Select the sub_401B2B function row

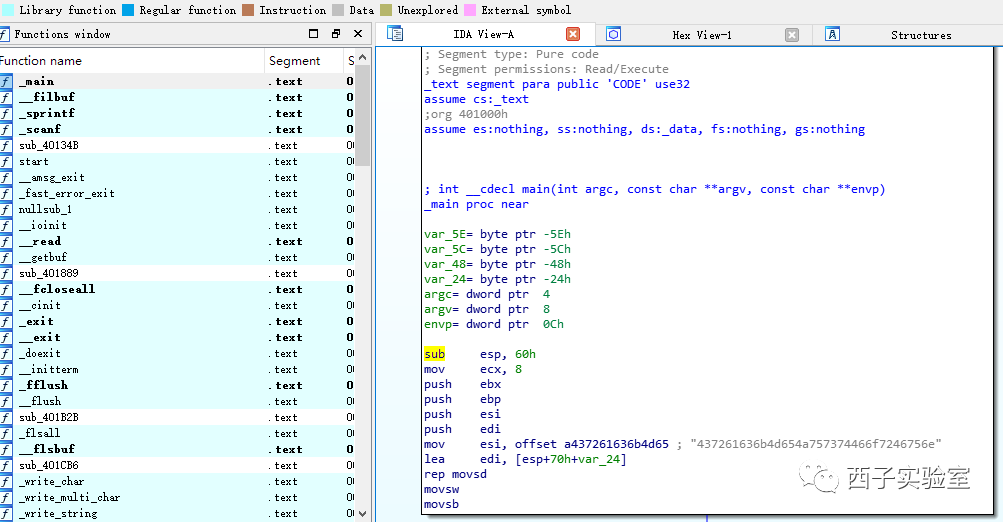coord(178,417)
